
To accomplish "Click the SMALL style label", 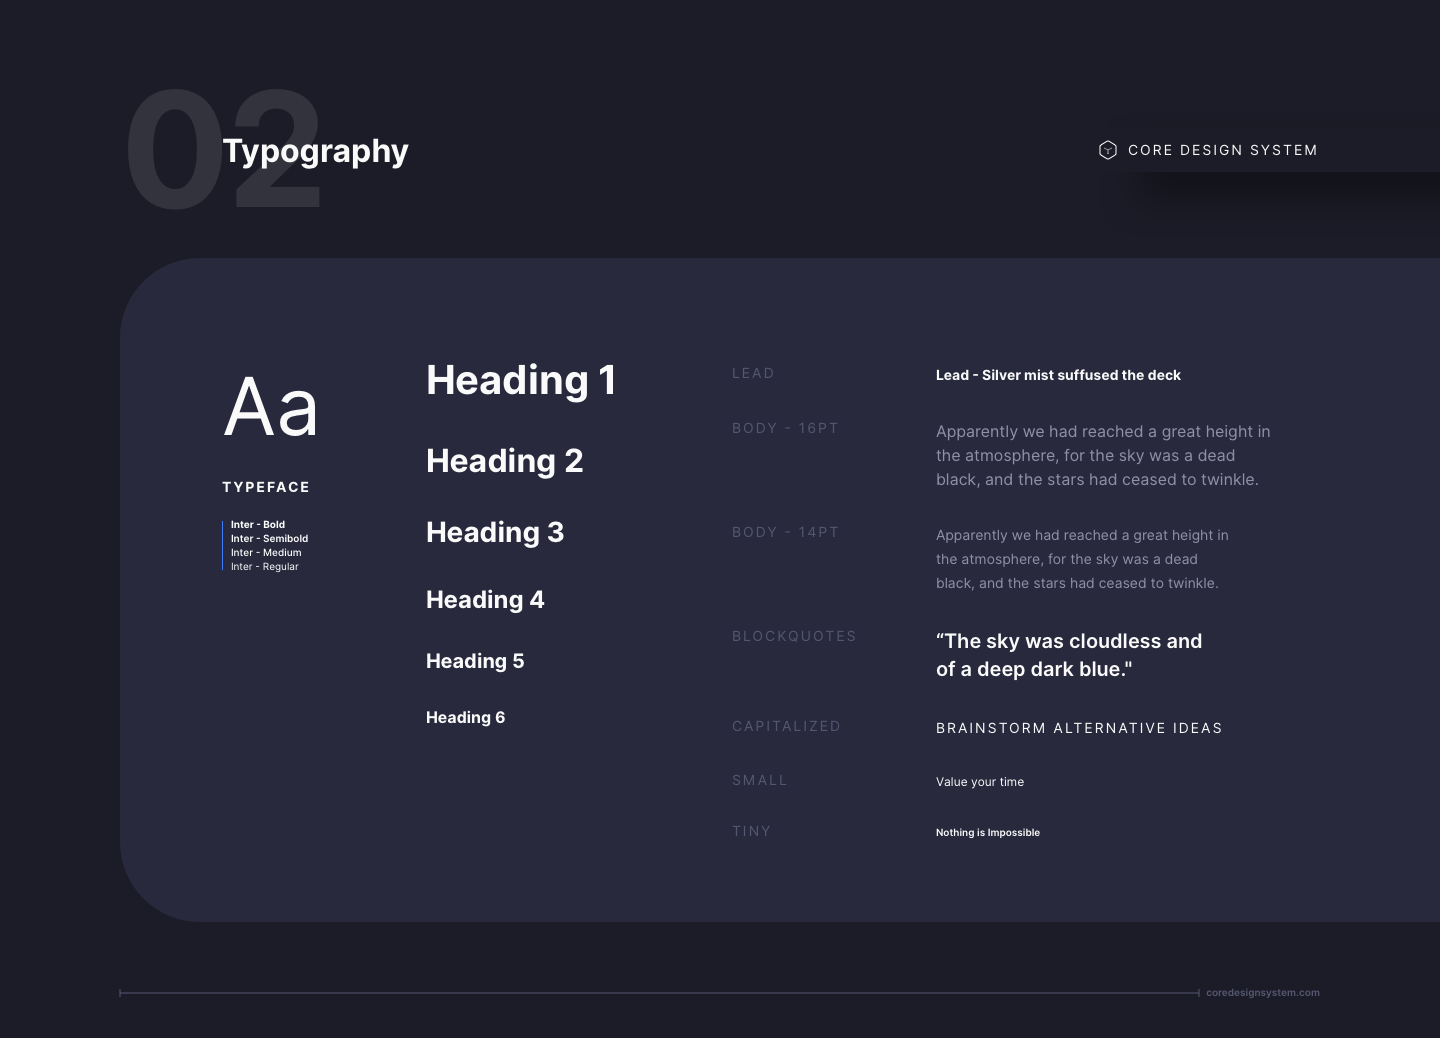I will point(760,780).
